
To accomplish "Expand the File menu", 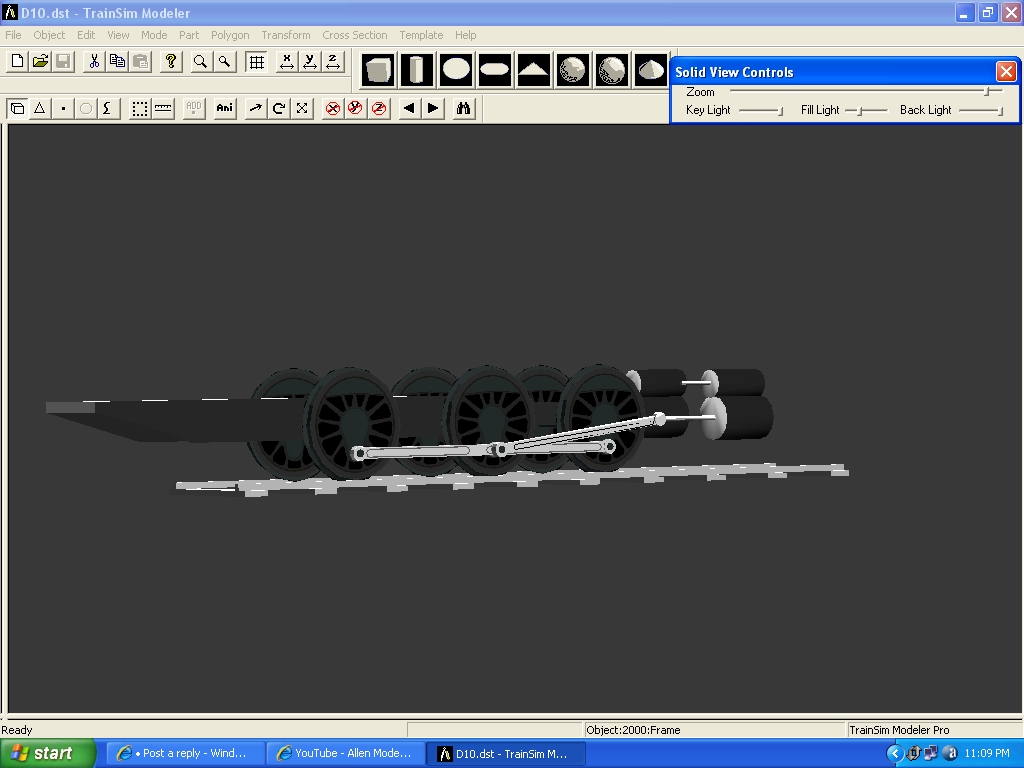I will pyautogui.click(x=13, y=35).
